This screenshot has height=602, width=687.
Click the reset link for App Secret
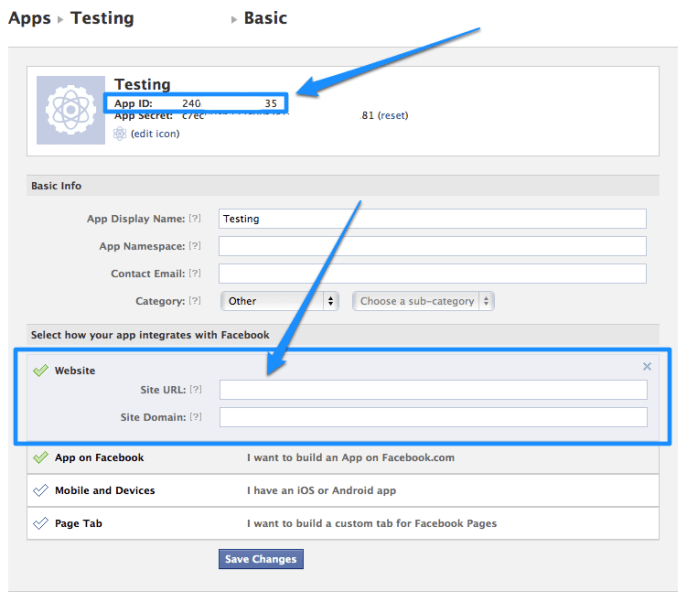tap(393, 115)
